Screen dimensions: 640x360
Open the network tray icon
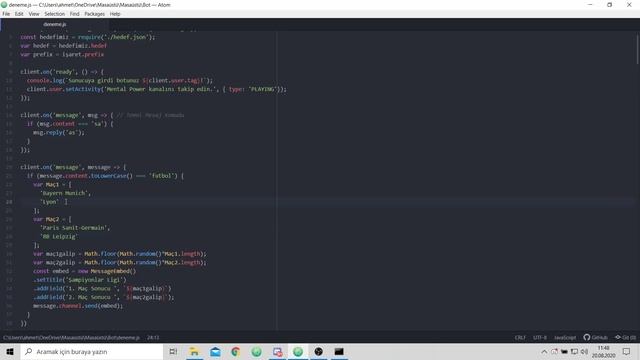point(574,351)
